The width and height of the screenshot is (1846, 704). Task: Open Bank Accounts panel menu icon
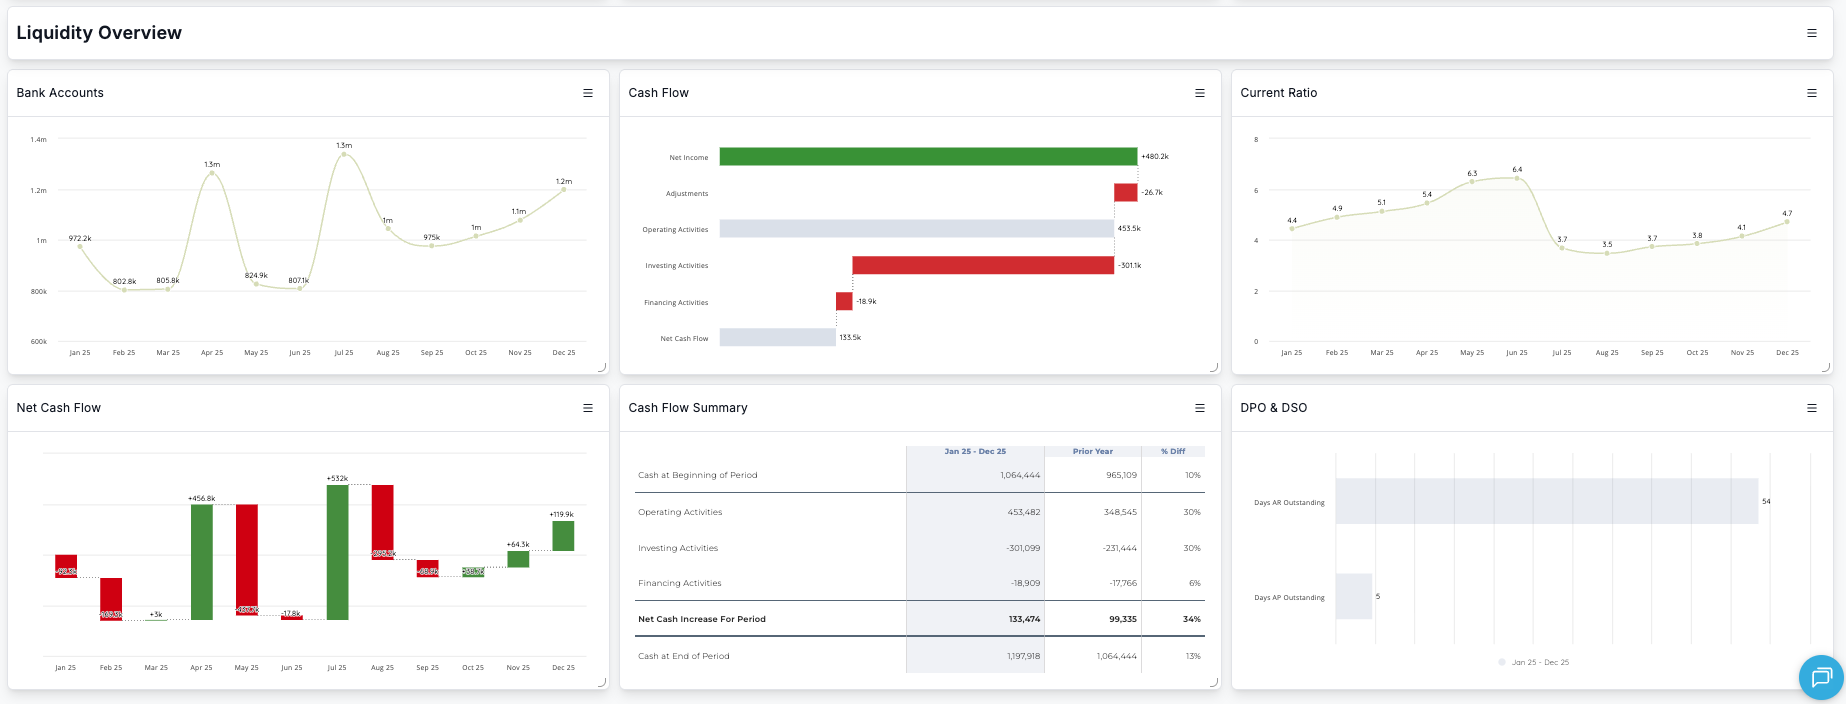pos(588,93)
